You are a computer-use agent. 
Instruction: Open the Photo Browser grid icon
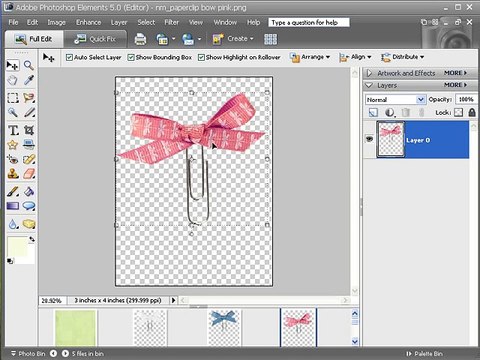coord(270,39)
